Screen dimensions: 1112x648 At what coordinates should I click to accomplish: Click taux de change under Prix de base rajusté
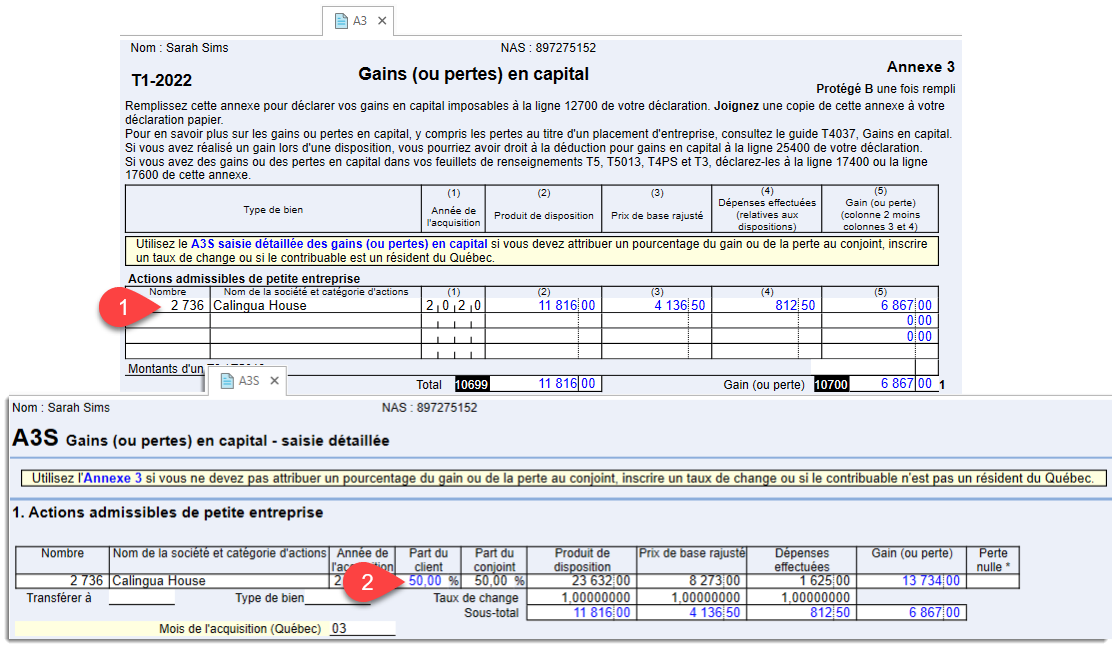point(691,598)
